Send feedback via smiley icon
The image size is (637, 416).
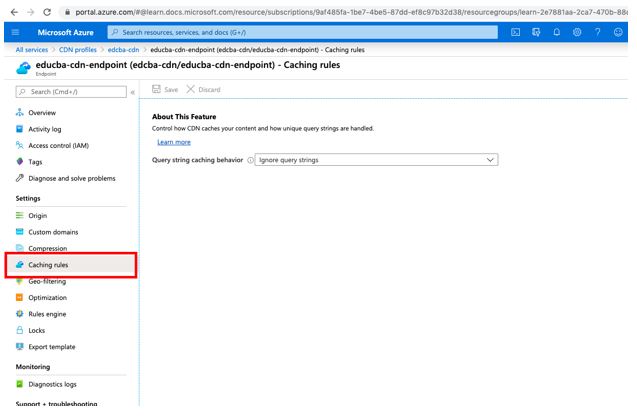(x=618, y=32)
